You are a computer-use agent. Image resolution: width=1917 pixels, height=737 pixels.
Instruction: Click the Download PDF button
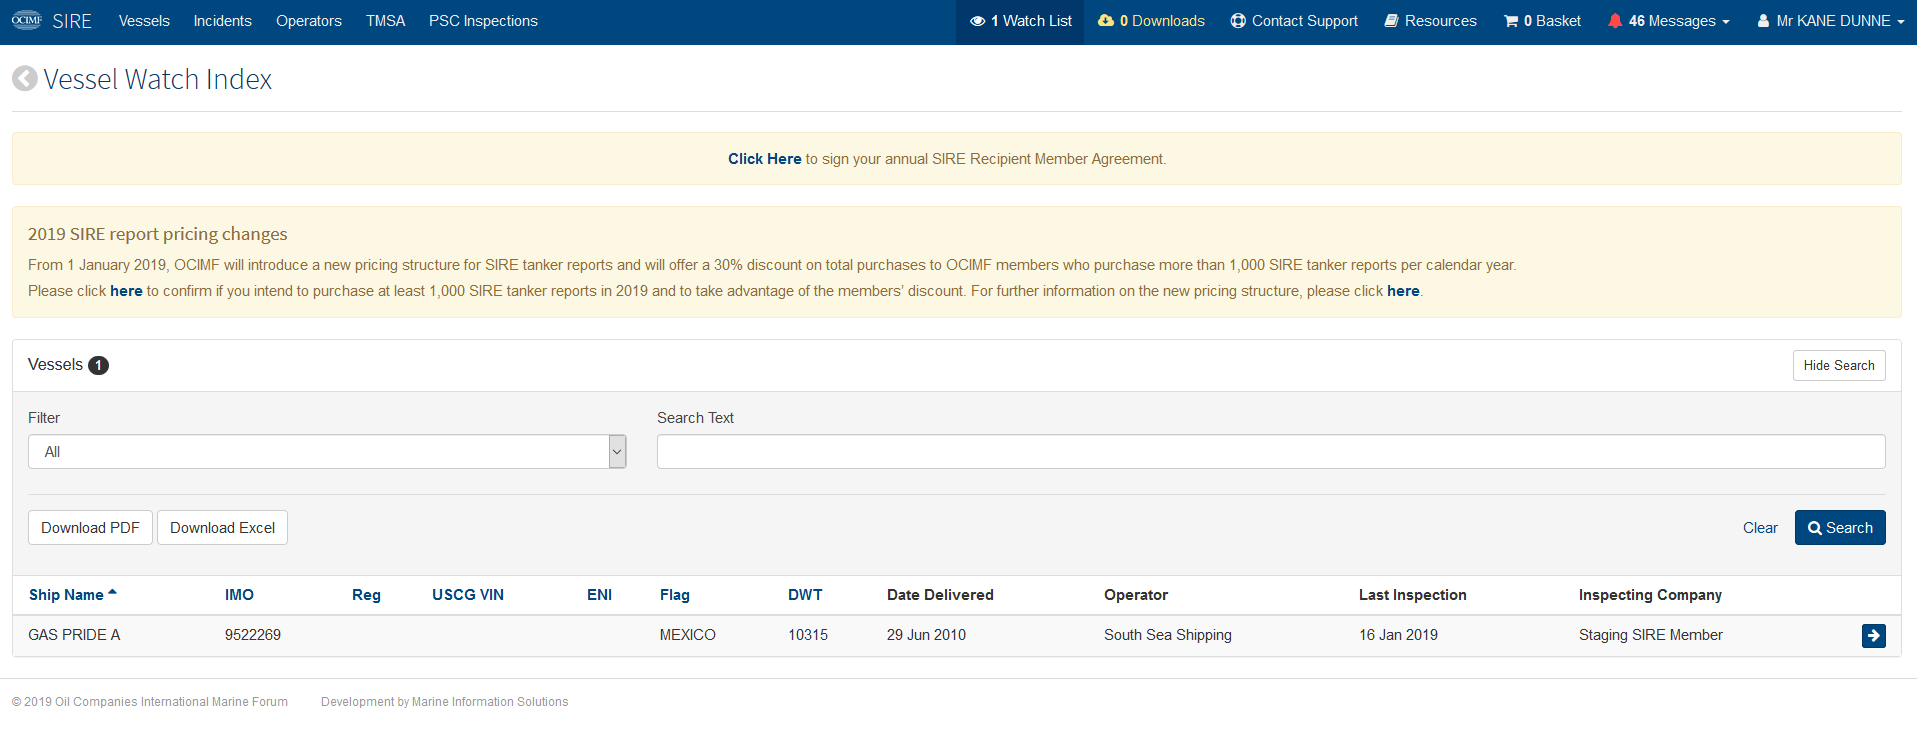point(90,528)
